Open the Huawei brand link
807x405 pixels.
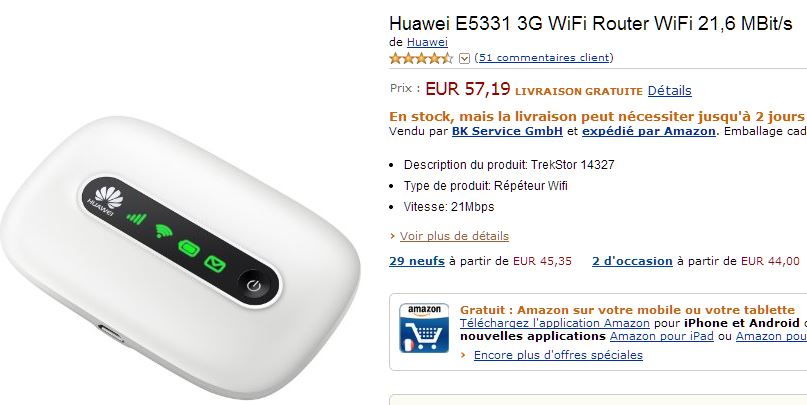tap(427, 42)
